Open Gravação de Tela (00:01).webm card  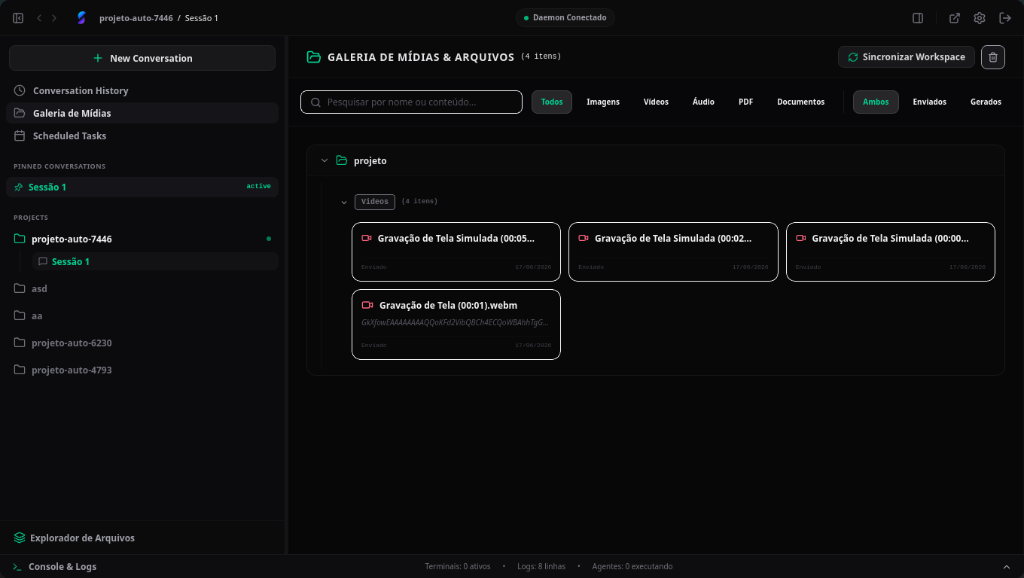pyautogui.click(x=456, y=324)
